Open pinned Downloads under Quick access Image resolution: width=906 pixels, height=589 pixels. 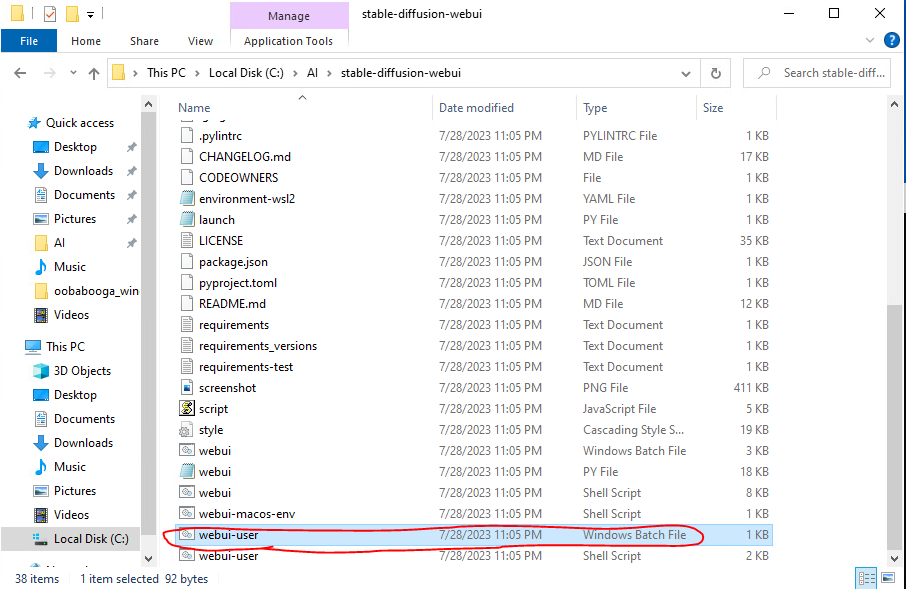83,171
